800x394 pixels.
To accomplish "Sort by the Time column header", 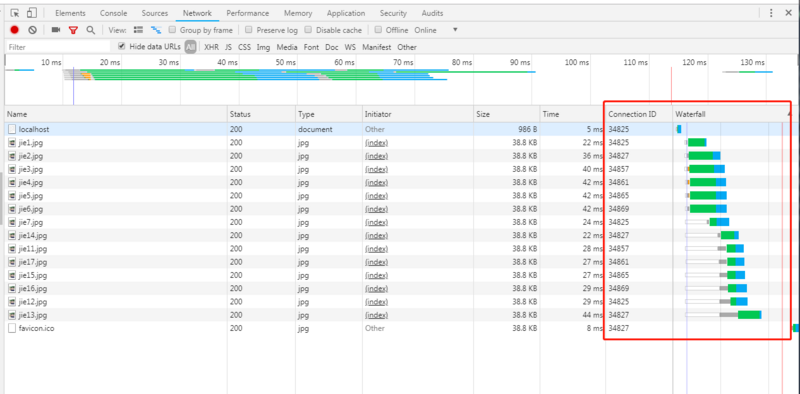I will click(572, 114).
